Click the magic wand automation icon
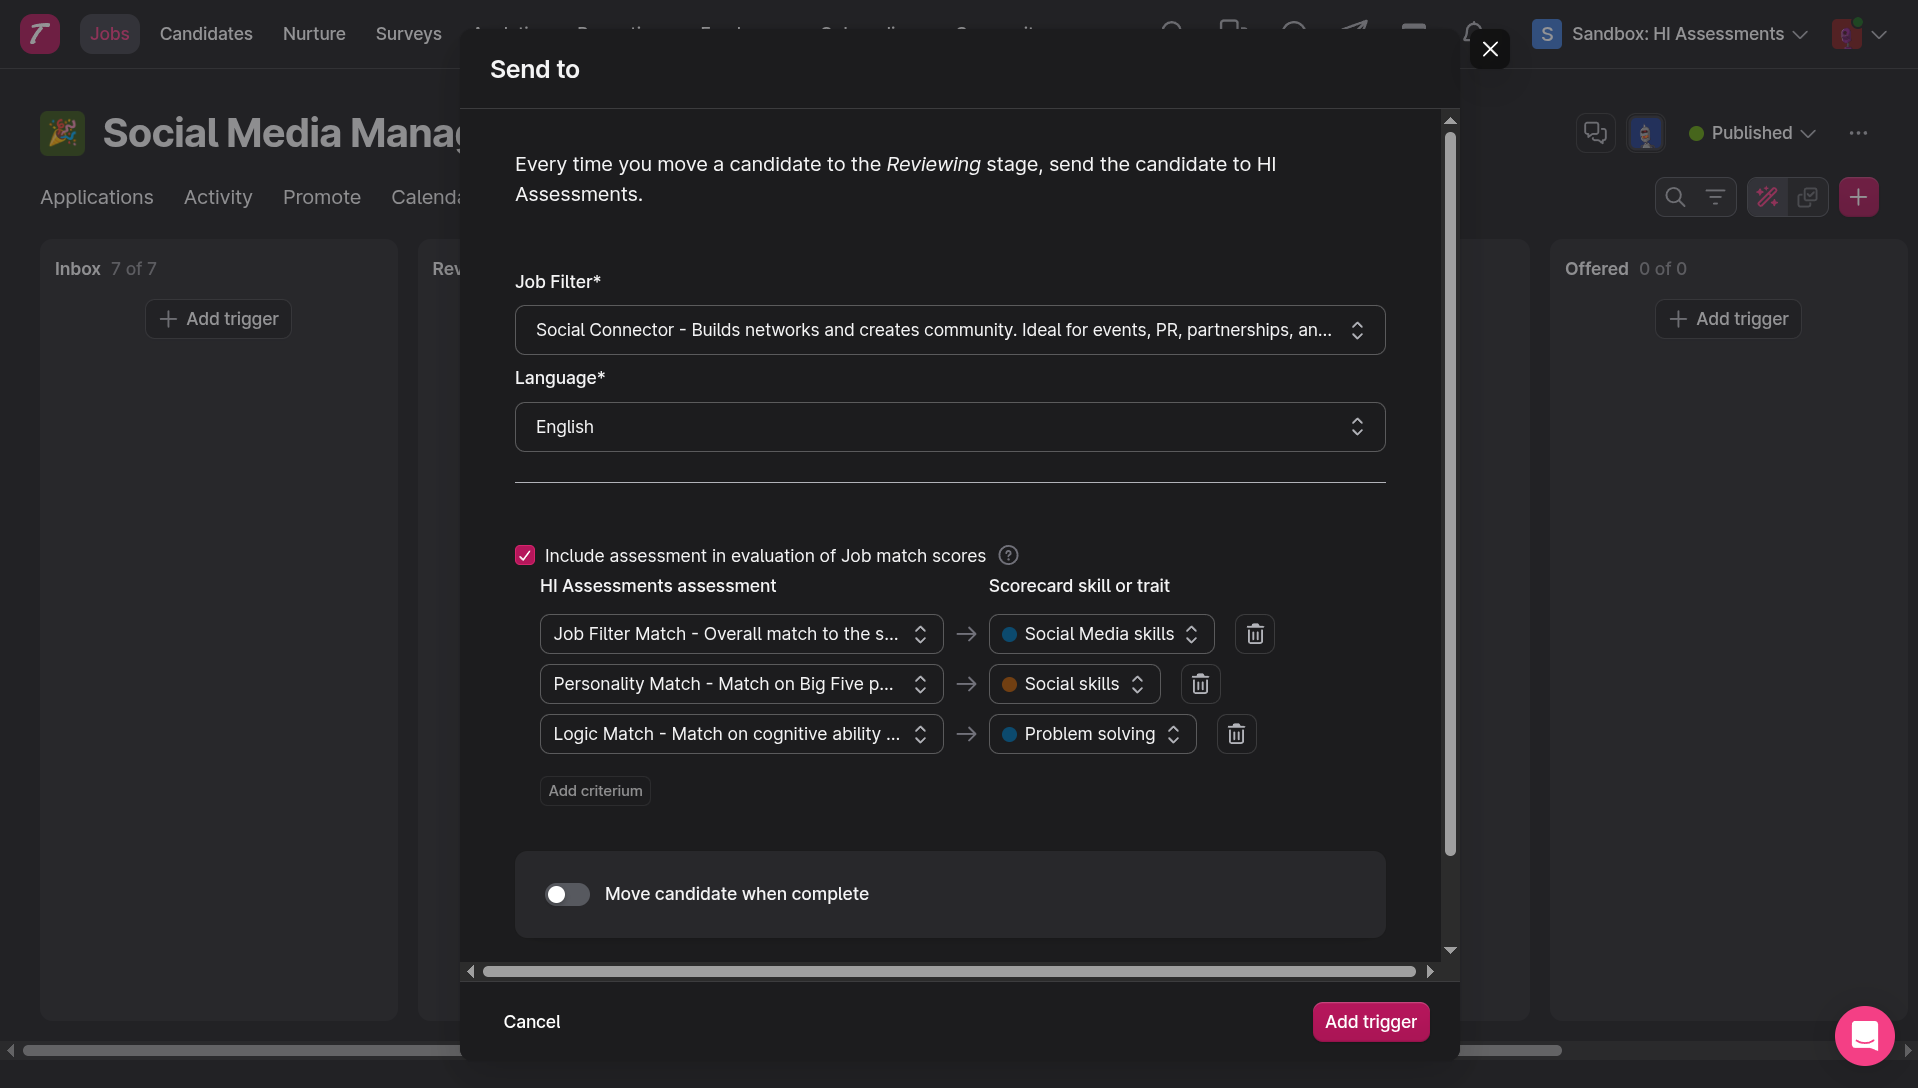The image size is (1918, 1088). tap(1767, 198)
